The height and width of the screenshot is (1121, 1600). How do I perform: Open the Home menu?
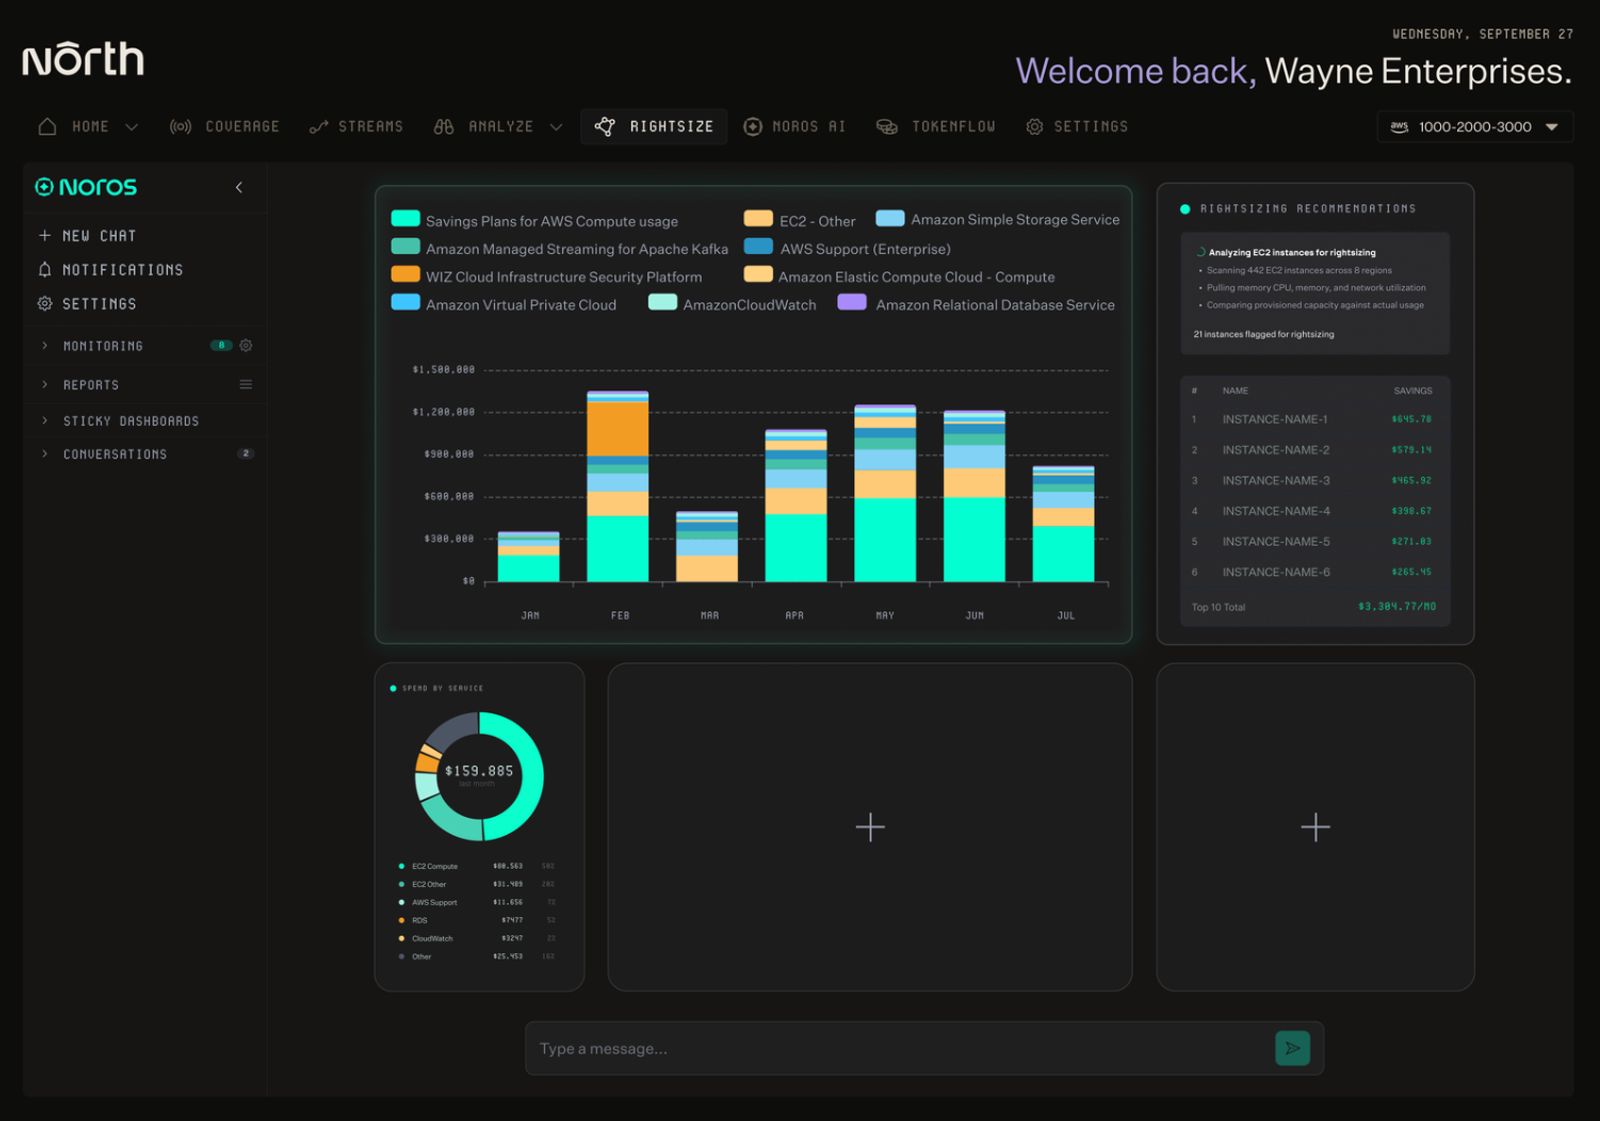[88, 127]
